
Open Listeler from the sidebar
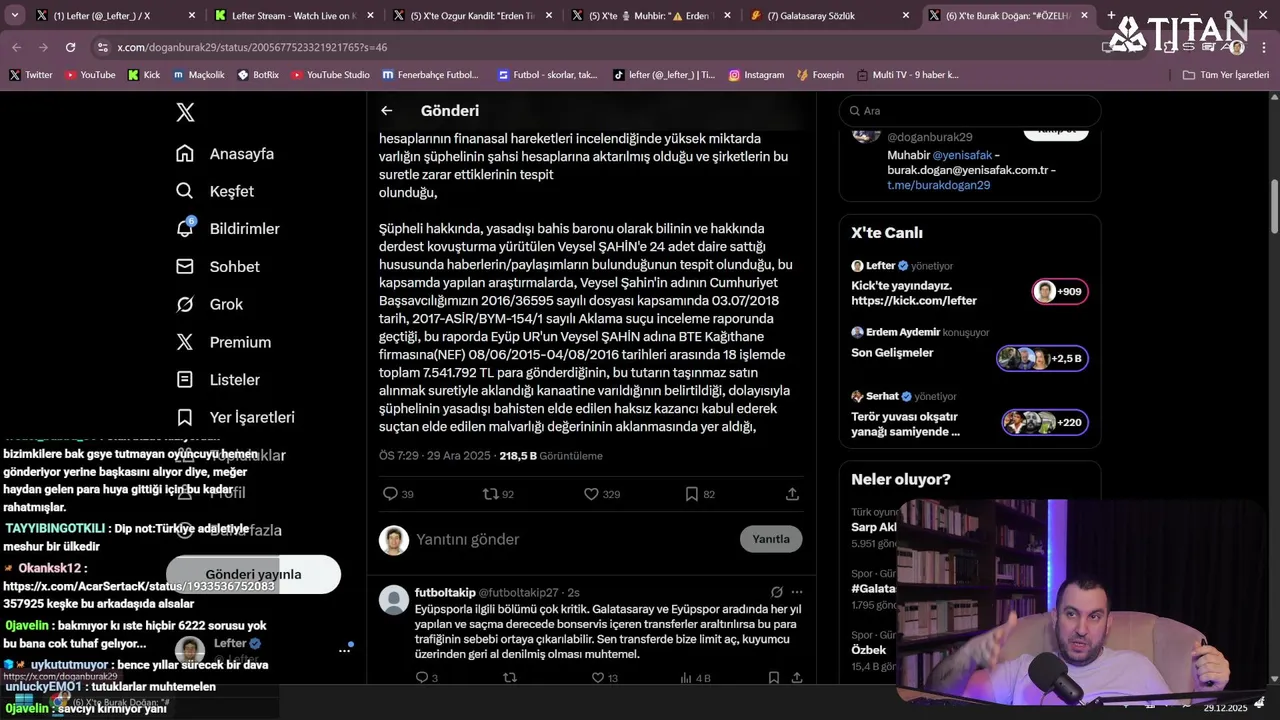point(218,380)
